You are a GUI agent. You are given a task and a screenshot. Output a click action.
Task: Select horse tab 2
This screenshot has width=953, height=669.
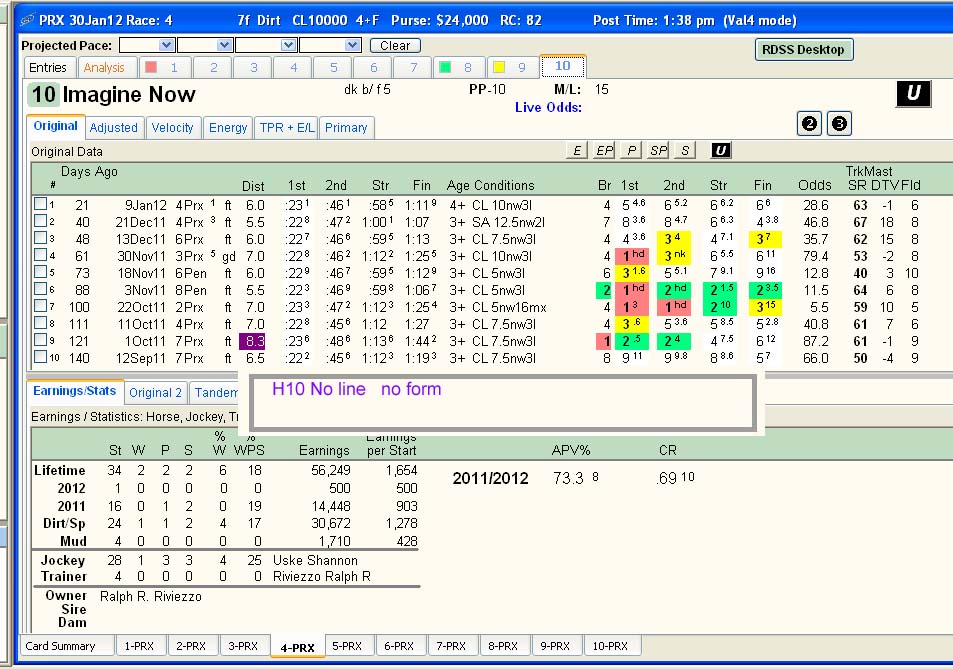pyautogui.click(x=213, y=67)
